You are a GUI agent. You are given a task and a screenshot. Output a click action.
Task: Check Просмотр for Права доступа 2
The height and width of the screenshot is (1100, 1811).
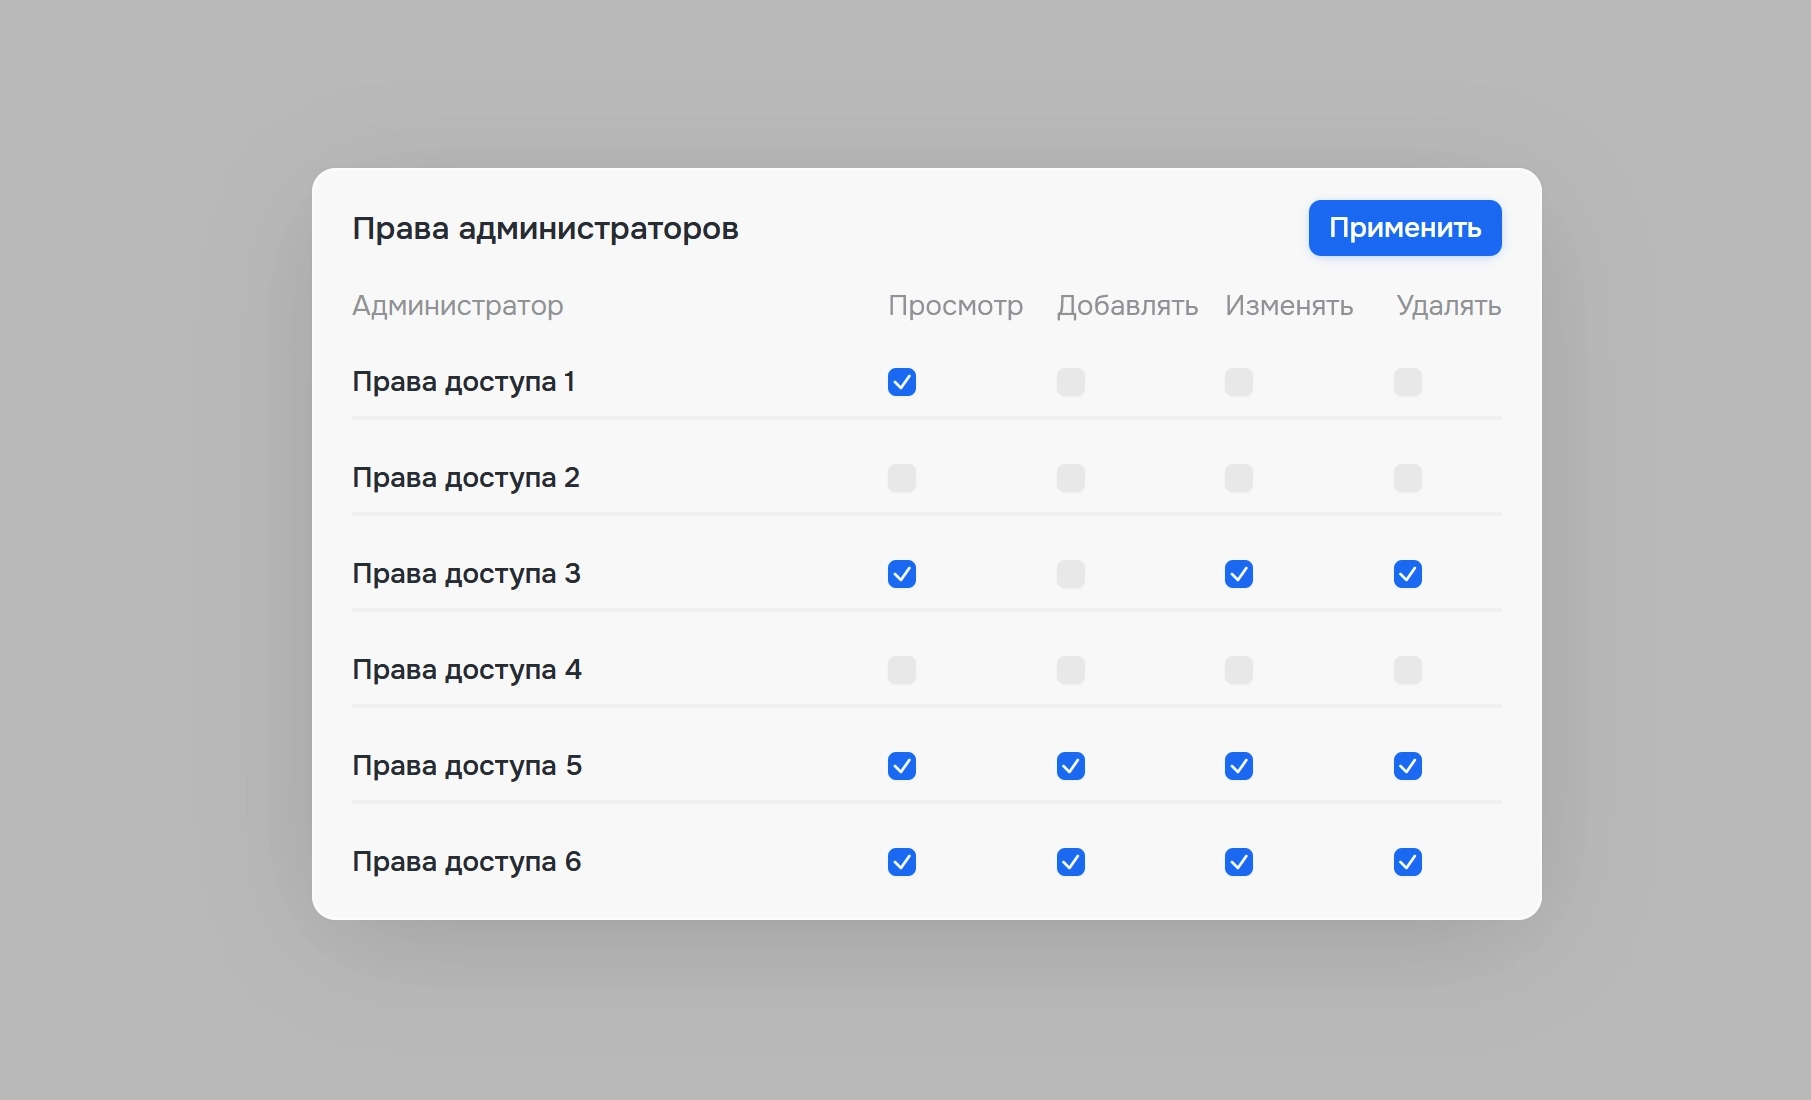[x=902, y=478]
